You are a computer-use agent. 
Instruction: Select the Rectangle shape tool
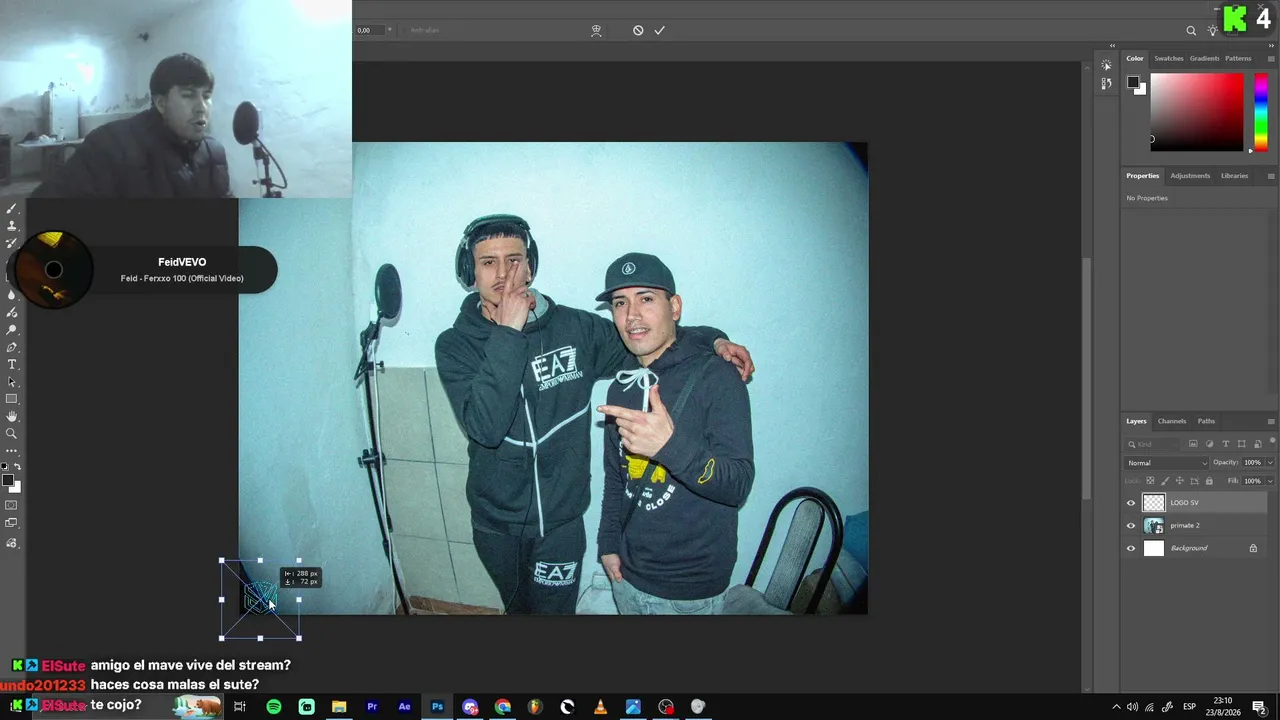point(12,399)
